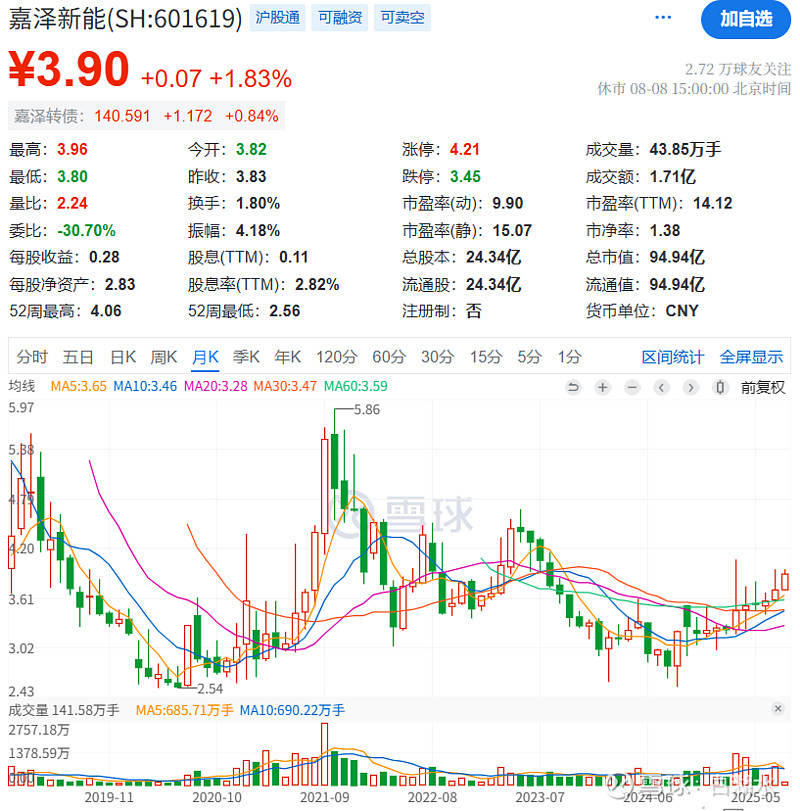The height and width of the screenshot is (811, 800).
Task: Click the chart reset/undo arrow icon
Action: click(573, 387)
